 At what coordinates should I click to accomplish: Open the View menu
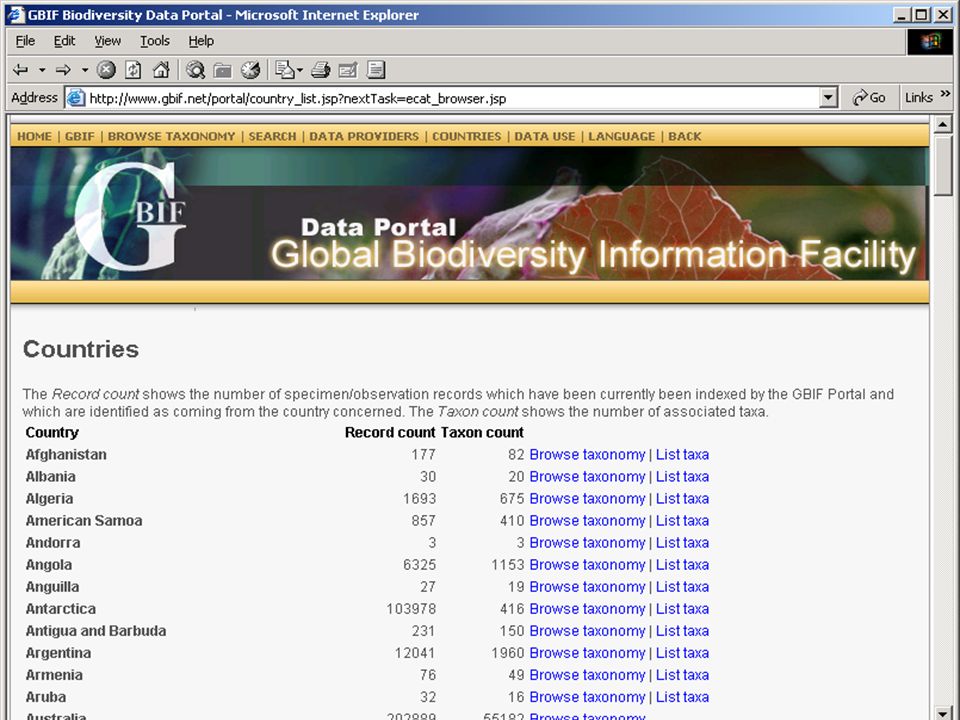point(108,41)
